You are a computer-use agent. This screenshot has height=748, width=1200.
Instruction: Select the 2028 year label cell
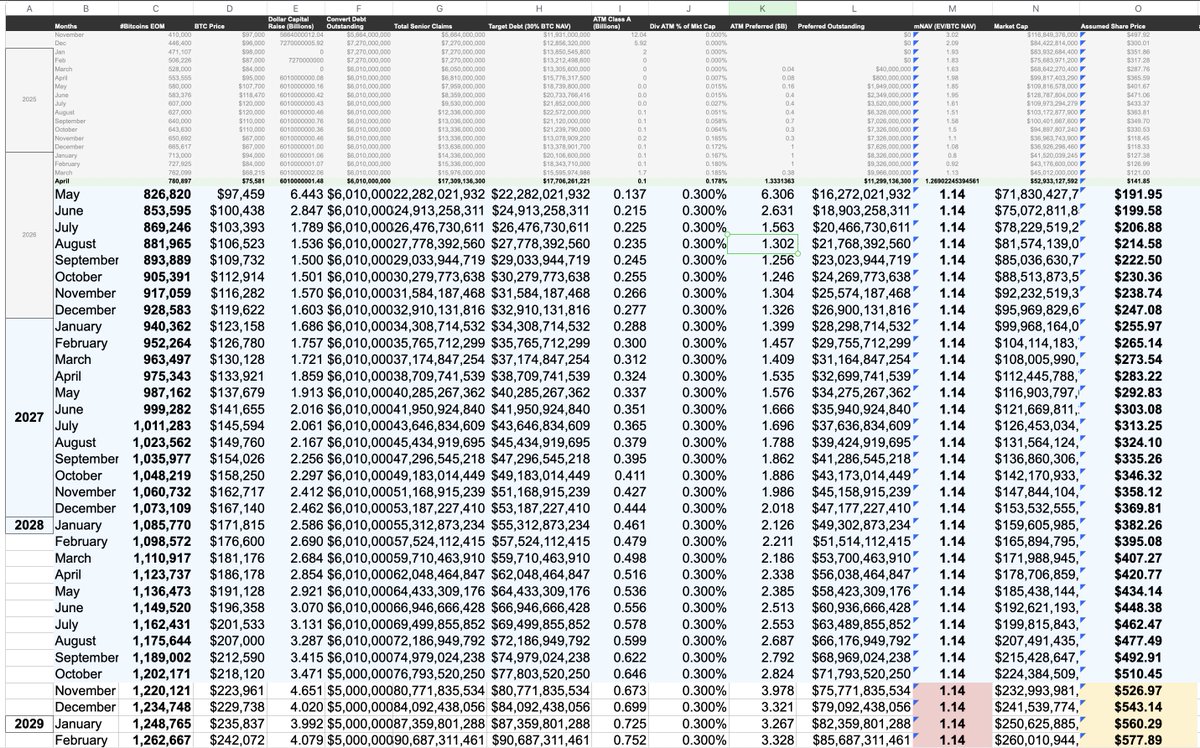click(26, 524)
